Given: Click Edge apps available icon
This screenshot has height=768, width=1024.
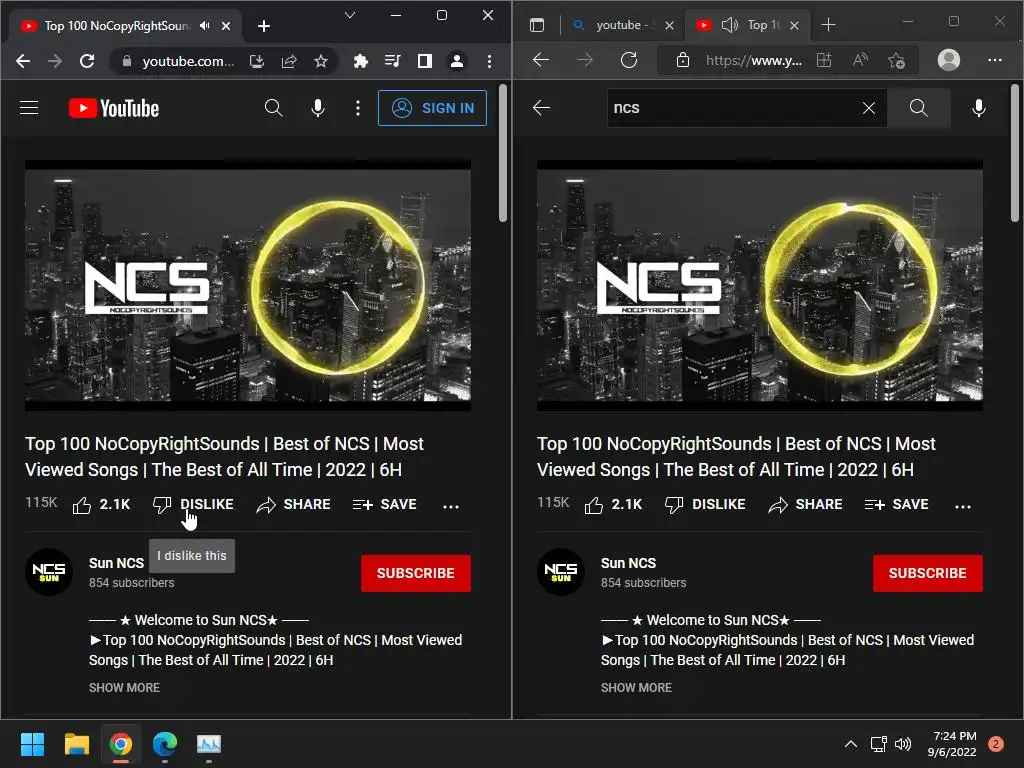Looking at the screenshot, I should coord(824,60).
